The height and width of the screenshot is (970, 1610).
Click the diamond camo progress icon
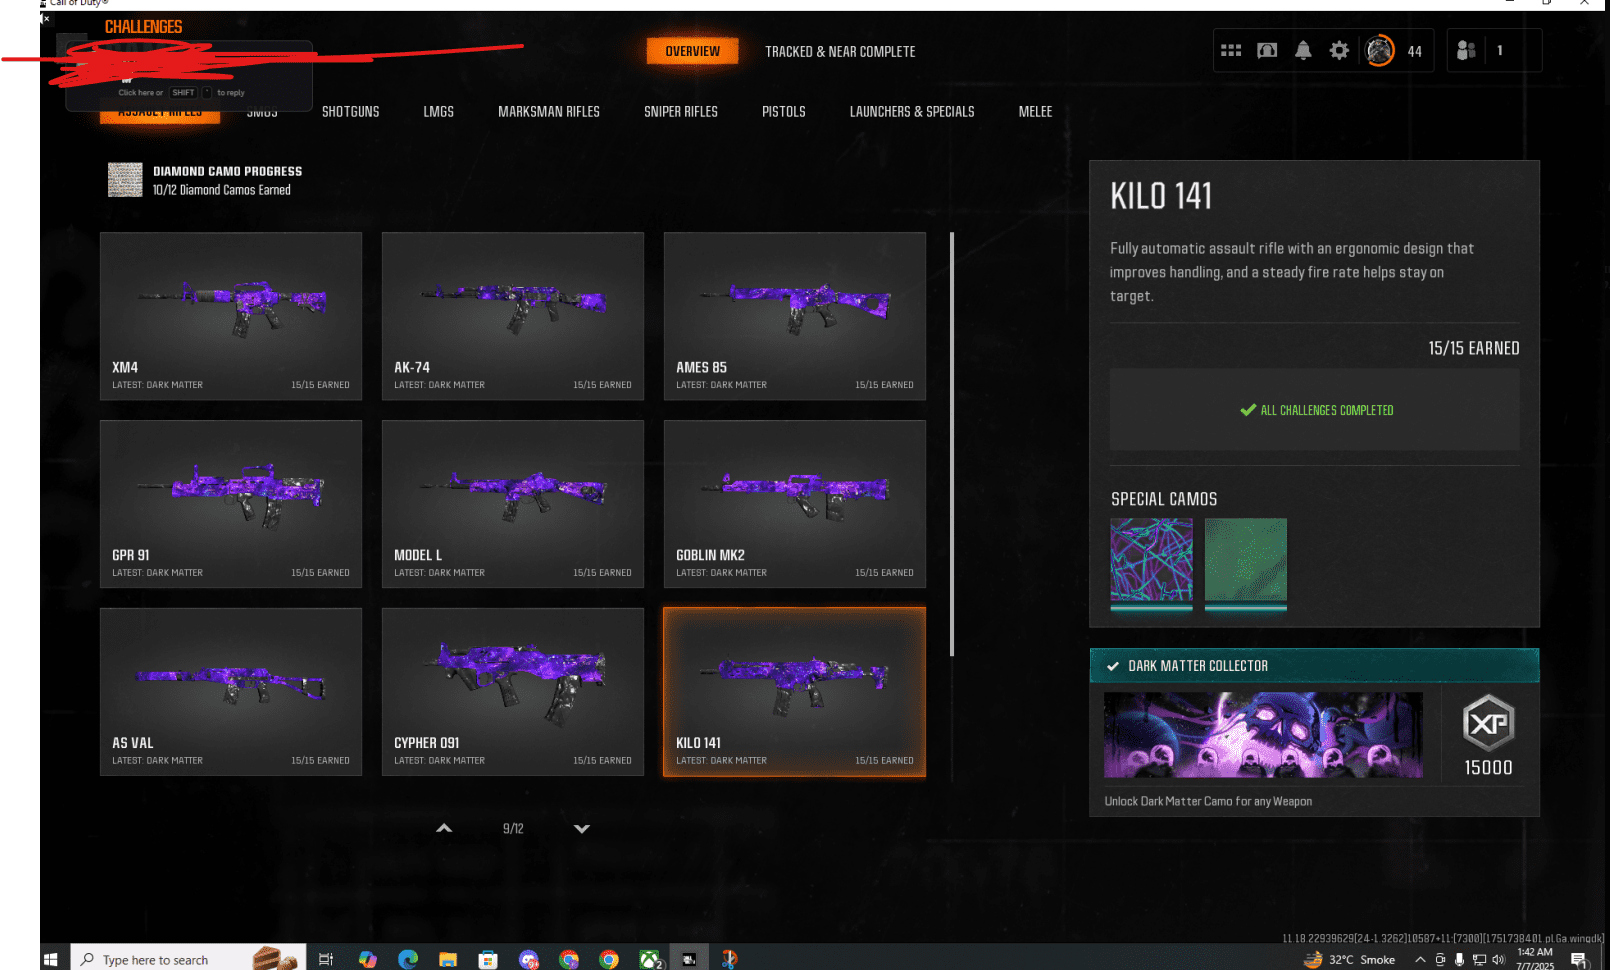tap(125, 180)
